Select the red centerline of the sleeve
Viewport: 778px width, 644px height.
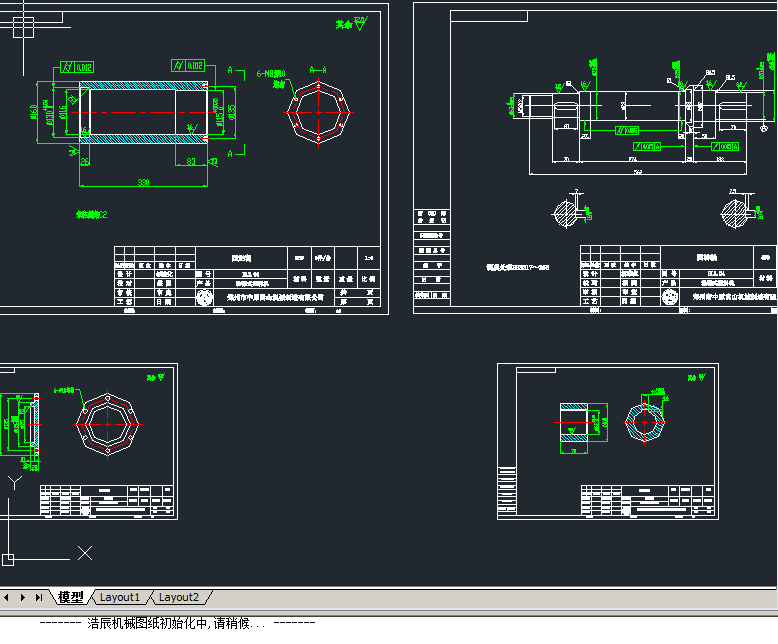[x=144, y=113]
